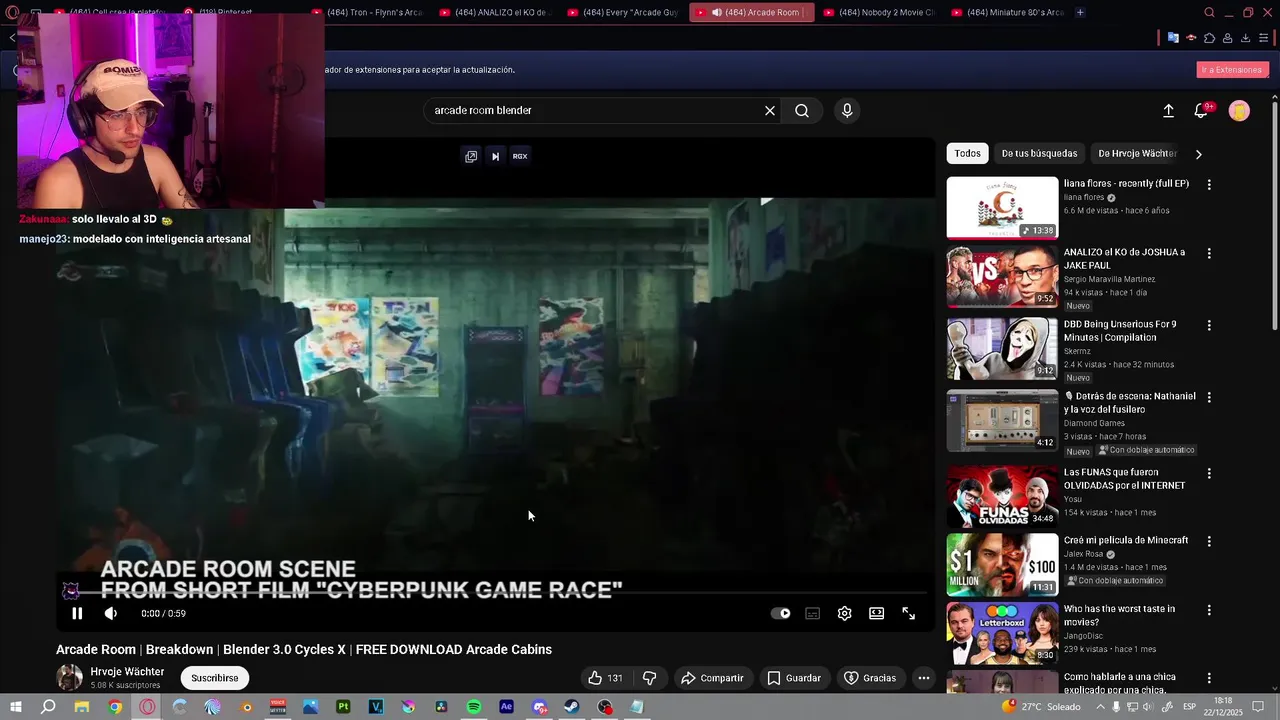1280x720 pixels.
Task: Turn on subtitles with the captions icon
Action: [x=812, y=613]
